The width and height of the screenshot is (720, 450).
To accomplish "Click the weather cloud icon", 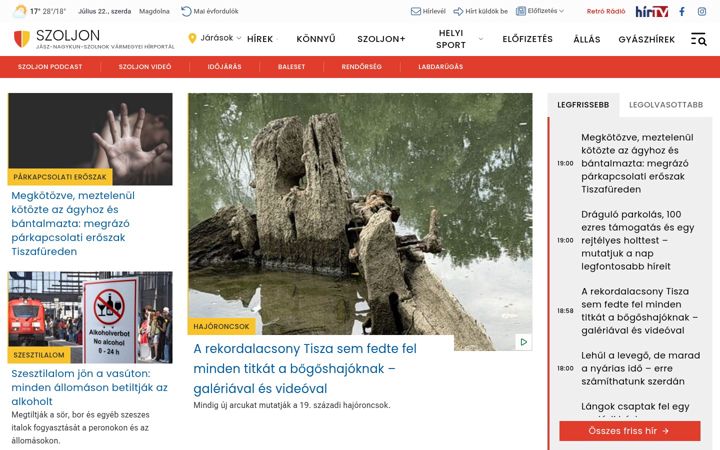I will pyautogui.click(x=20, y=11).
